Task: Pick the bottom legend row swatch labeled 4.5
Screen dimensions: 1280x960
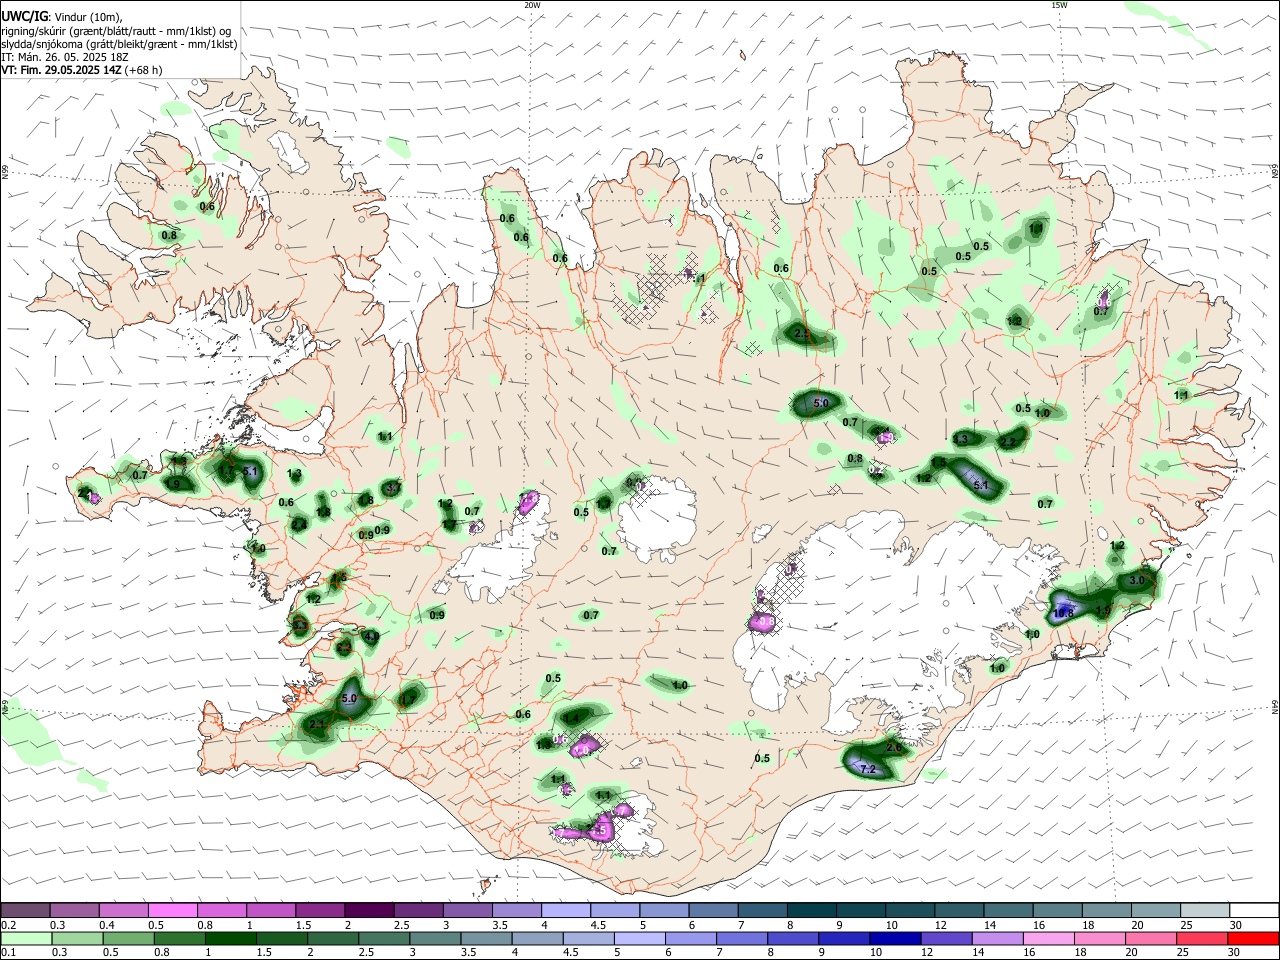Action: [x=589, y=938]
